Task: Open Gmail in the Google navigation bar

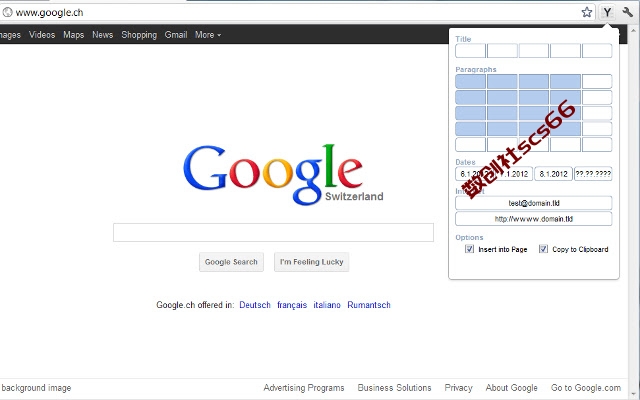Action: 176,35
